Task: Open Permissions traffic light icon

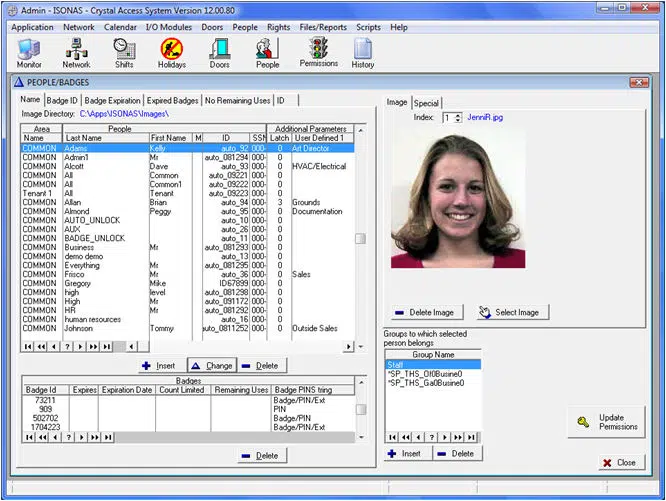Action: coord(319,52)
